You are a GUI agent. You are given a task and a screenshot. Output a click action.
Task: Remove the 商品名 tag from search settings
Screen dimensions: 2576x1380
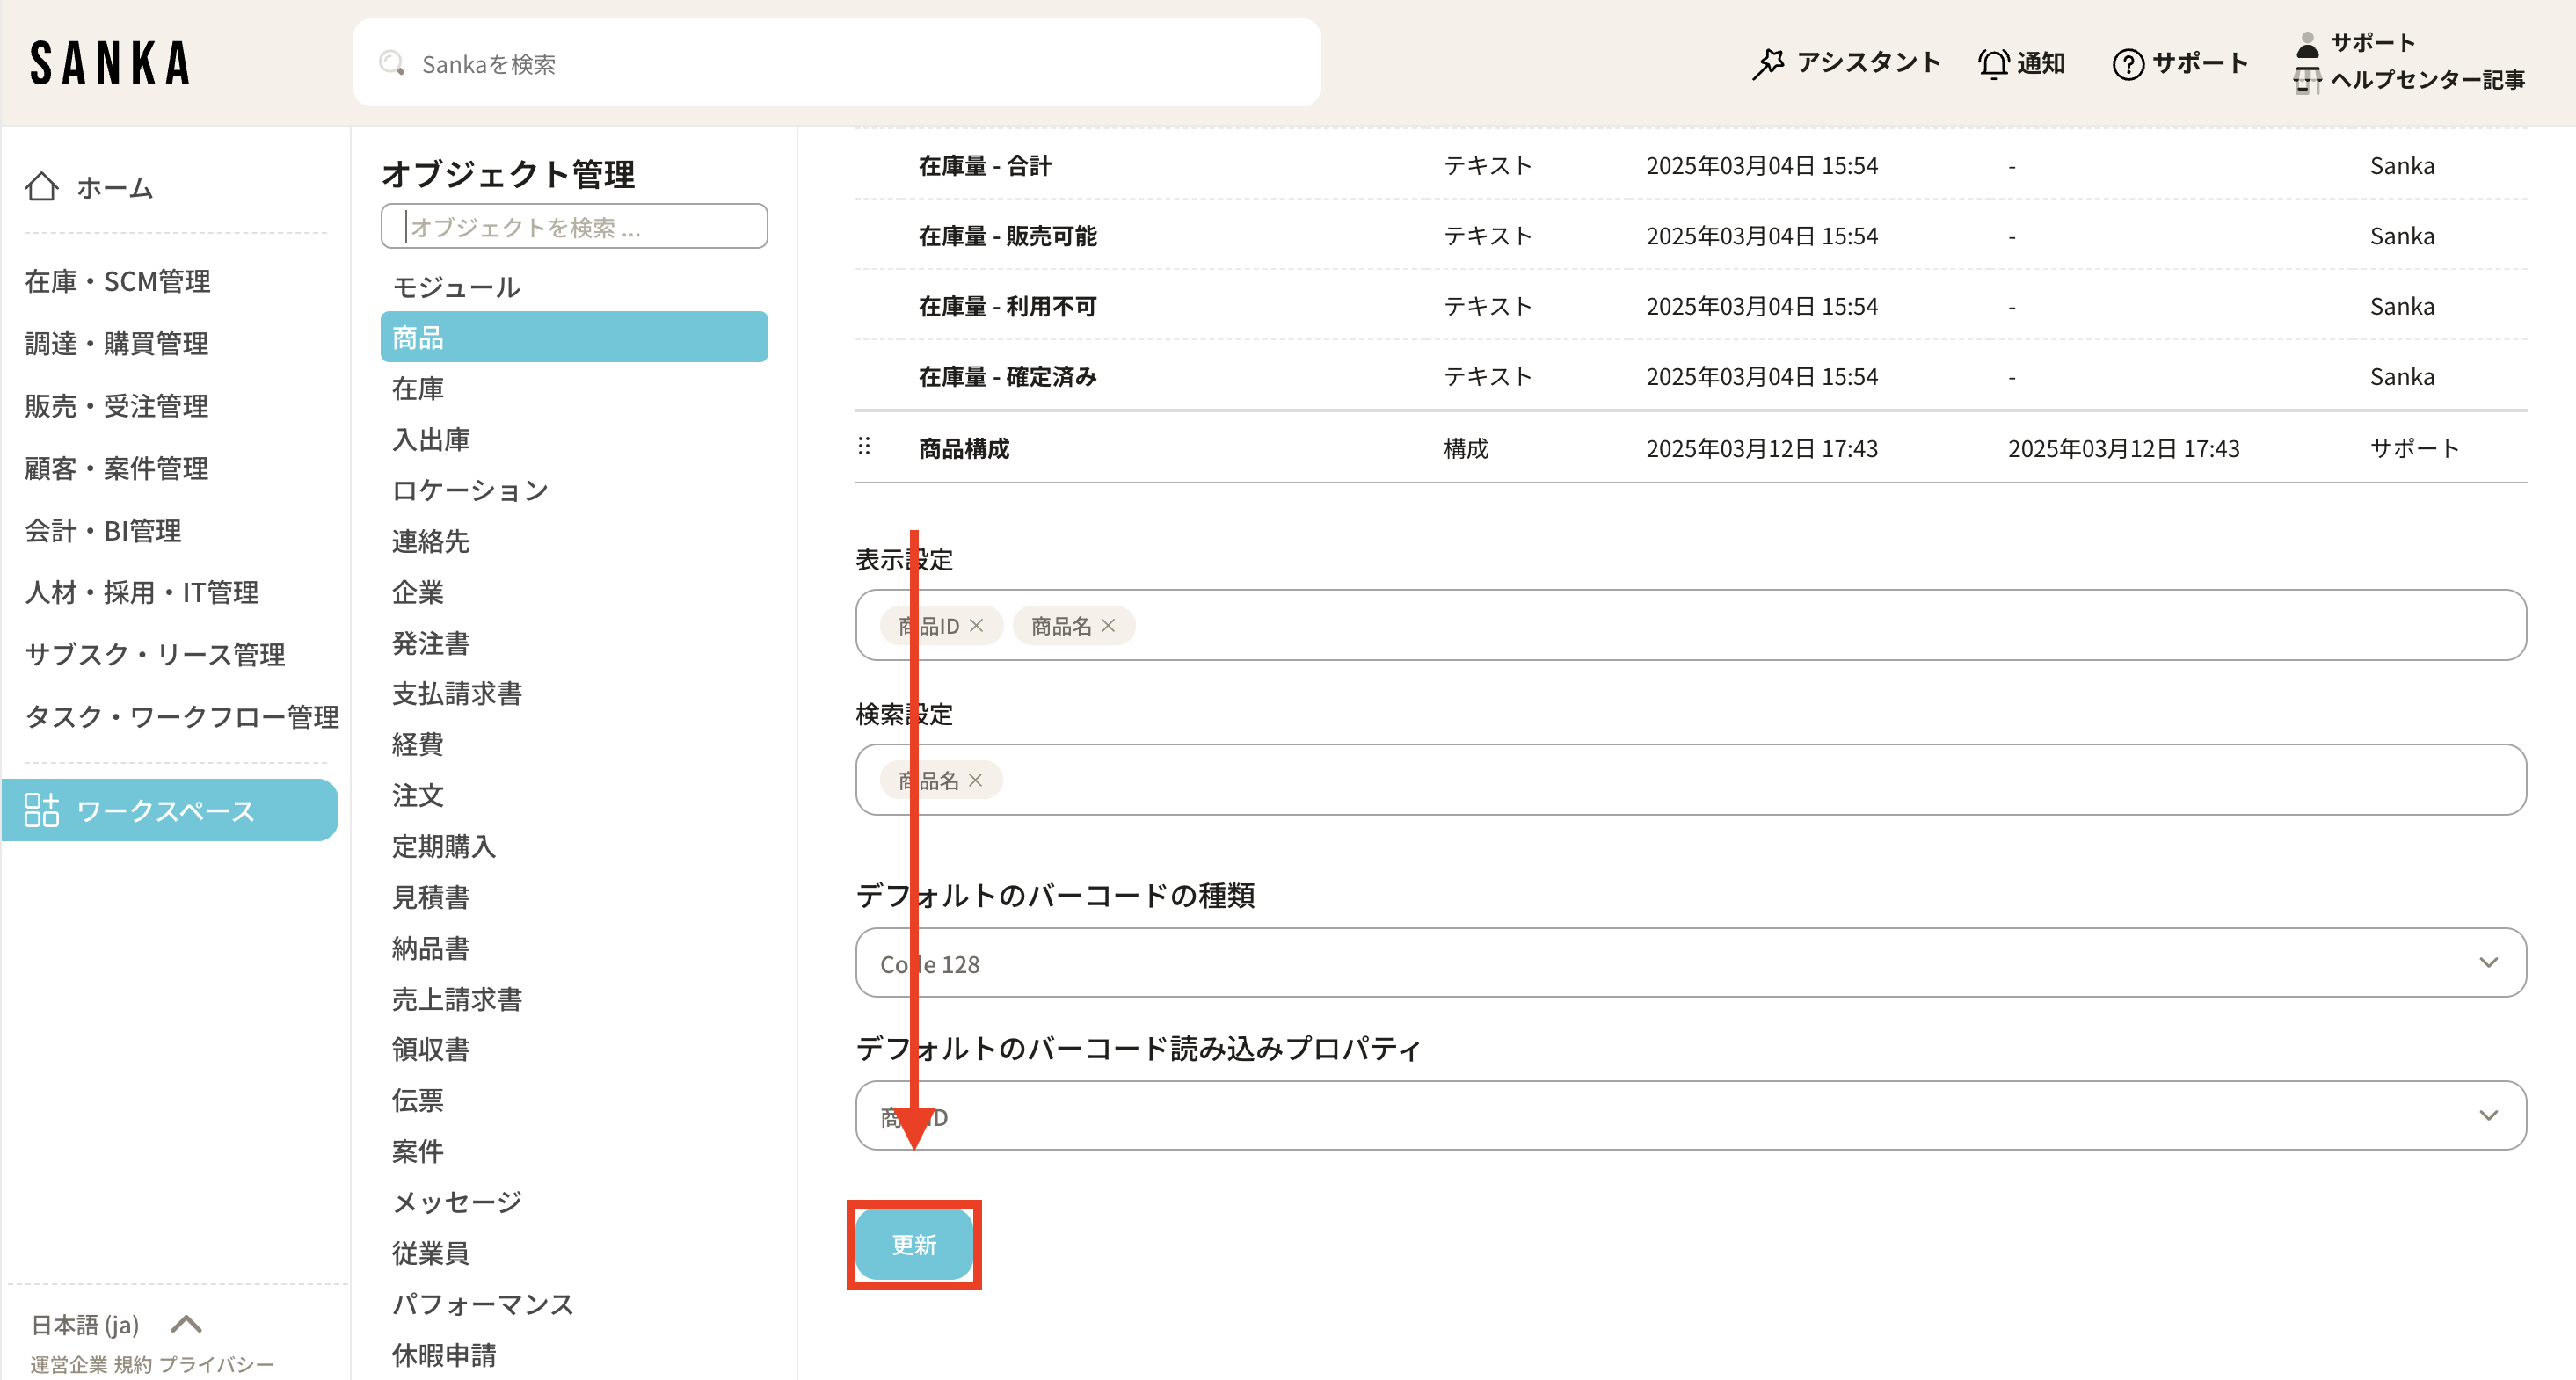(975, 780)
